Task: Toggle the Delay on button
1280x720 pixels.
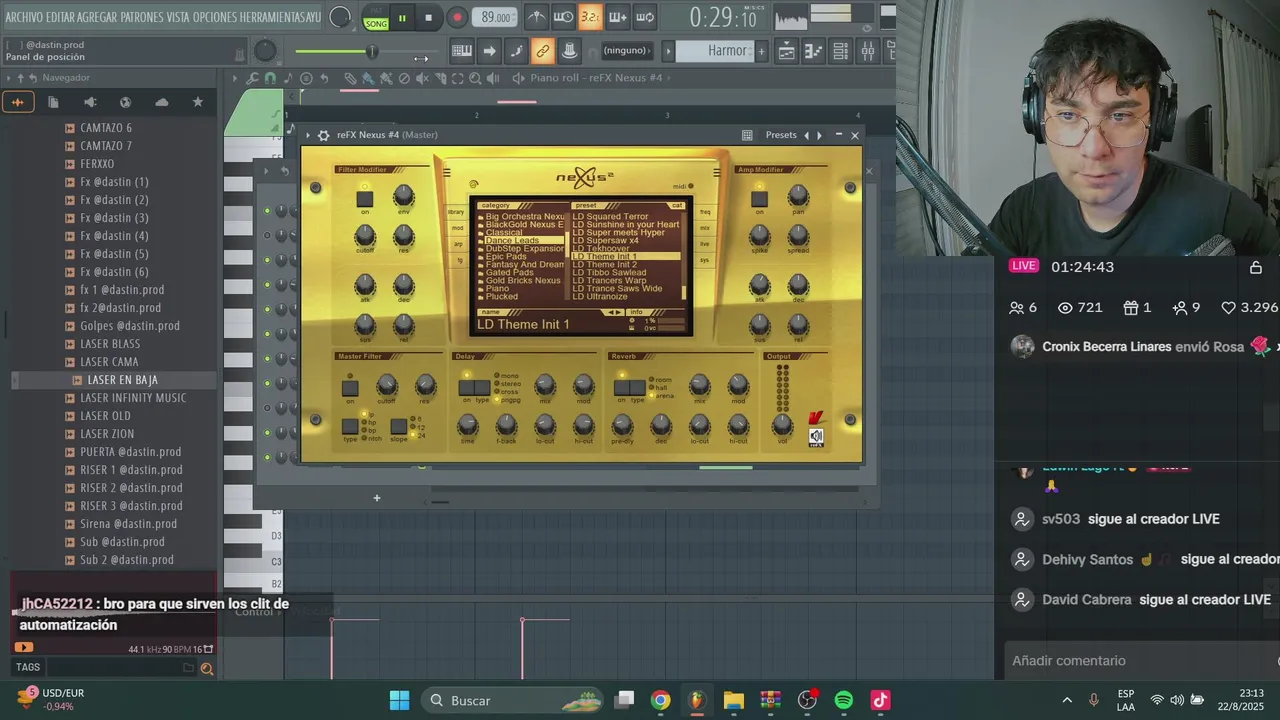Action: pyautogui.click(x=466, y=387)
